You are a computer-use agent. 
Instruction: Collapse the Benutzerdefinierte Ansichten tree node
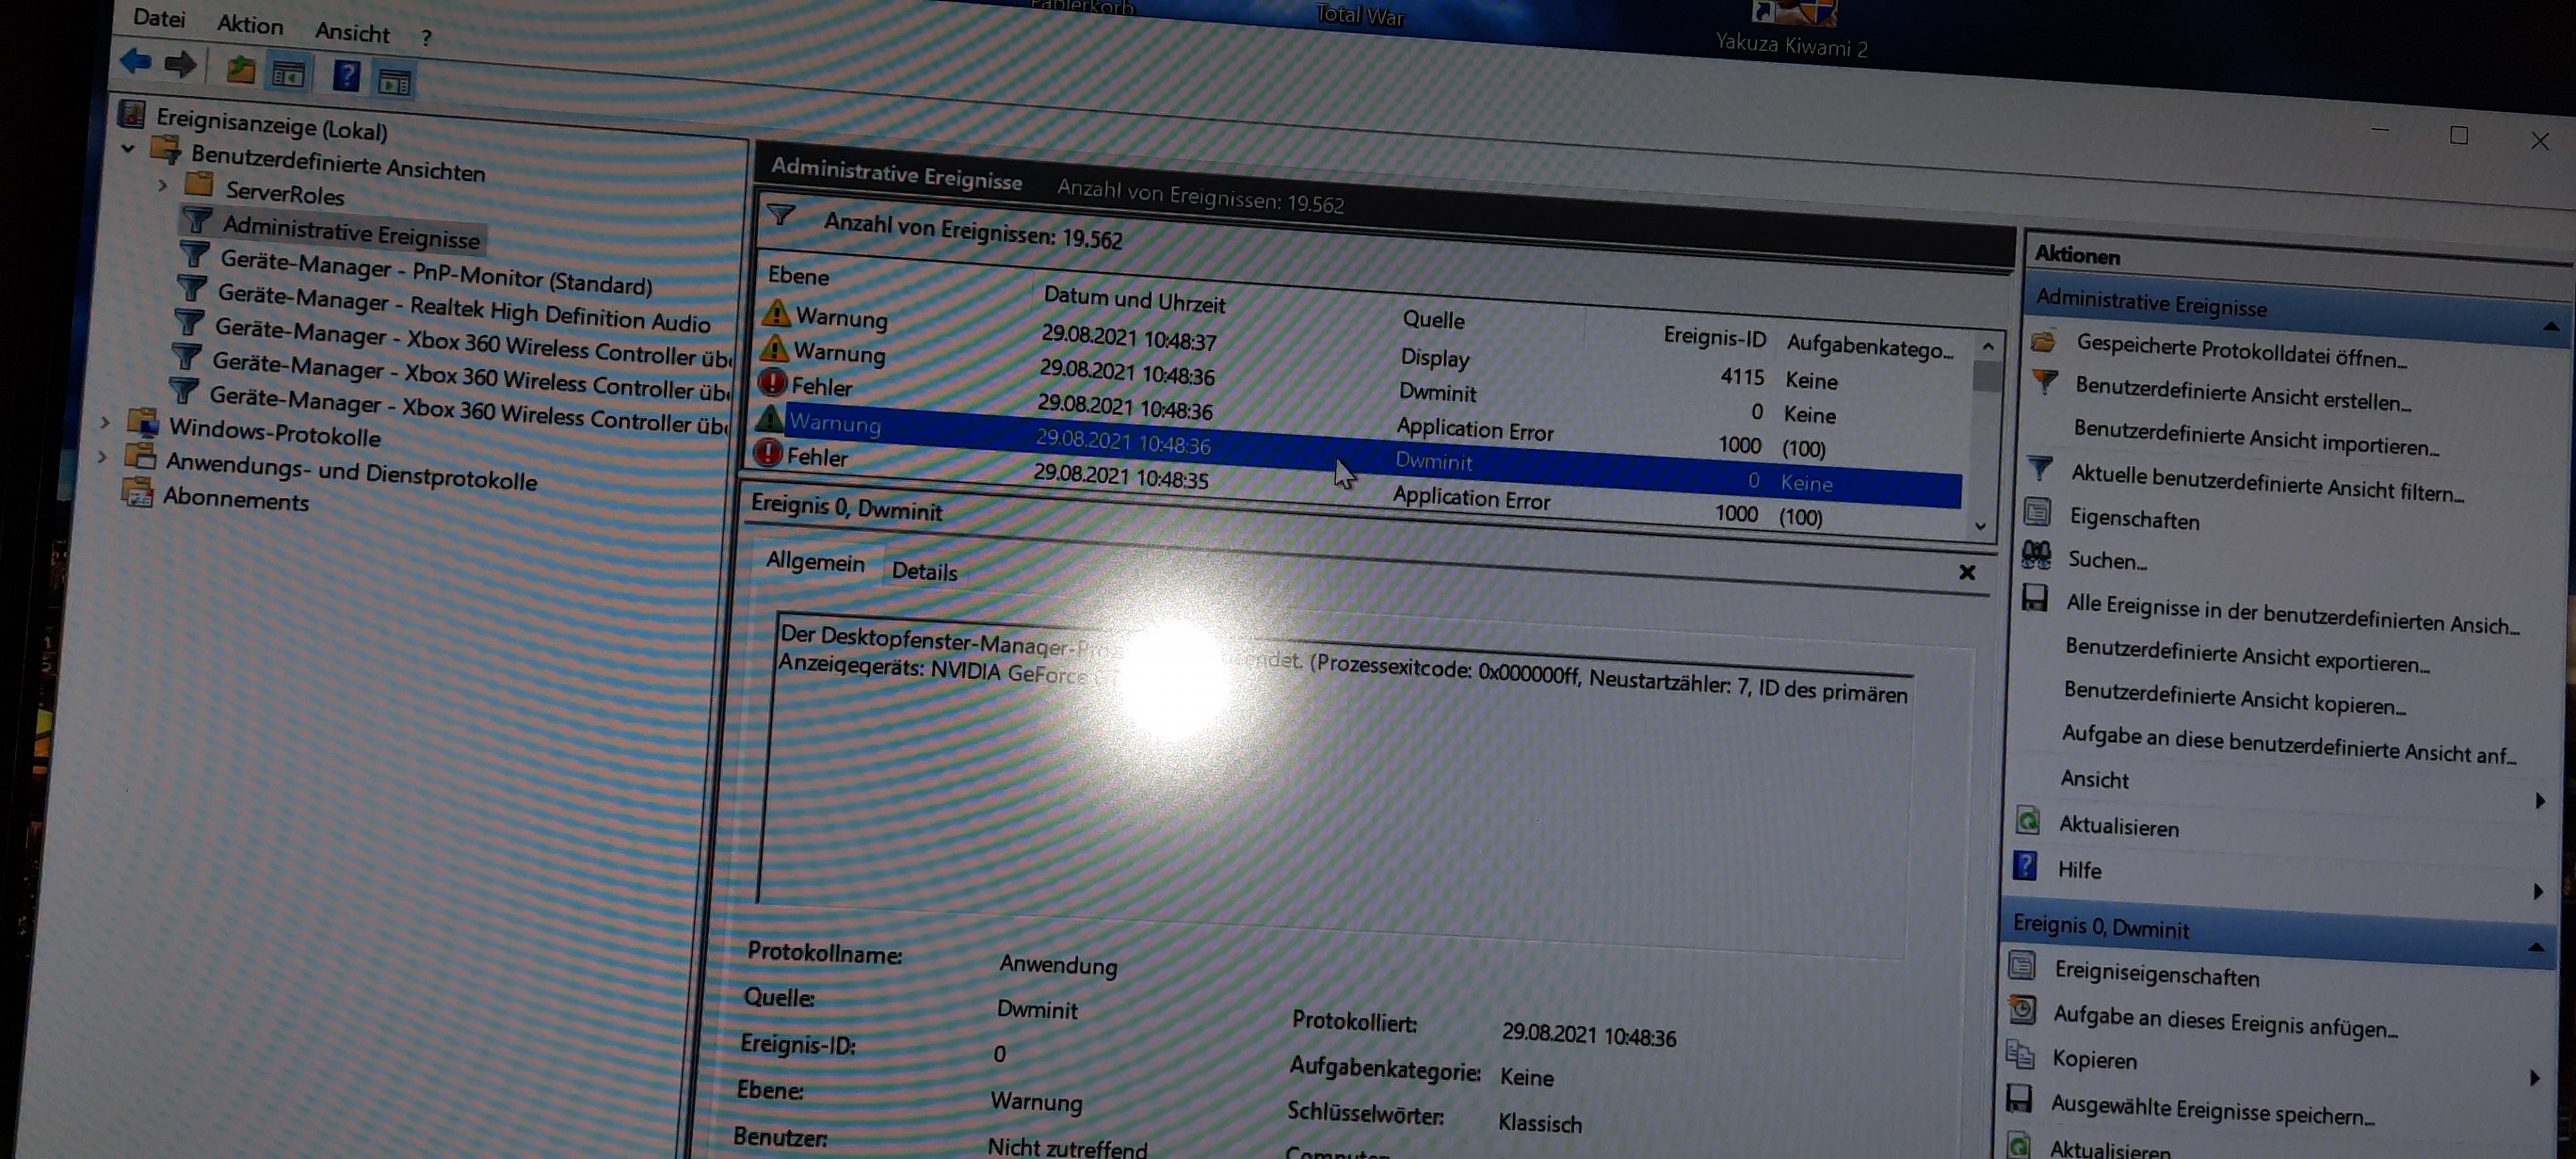tap(129, 149)
